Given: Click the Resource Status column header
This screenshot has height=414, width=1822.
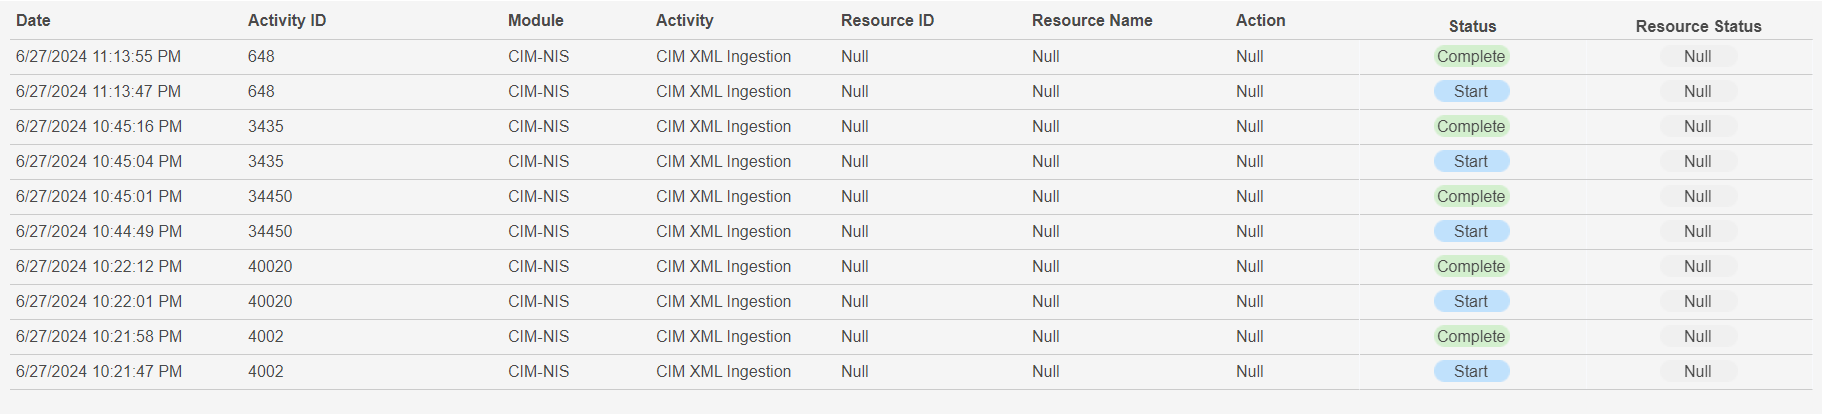Looking at the screenshot, I should tap(1698, 26).
